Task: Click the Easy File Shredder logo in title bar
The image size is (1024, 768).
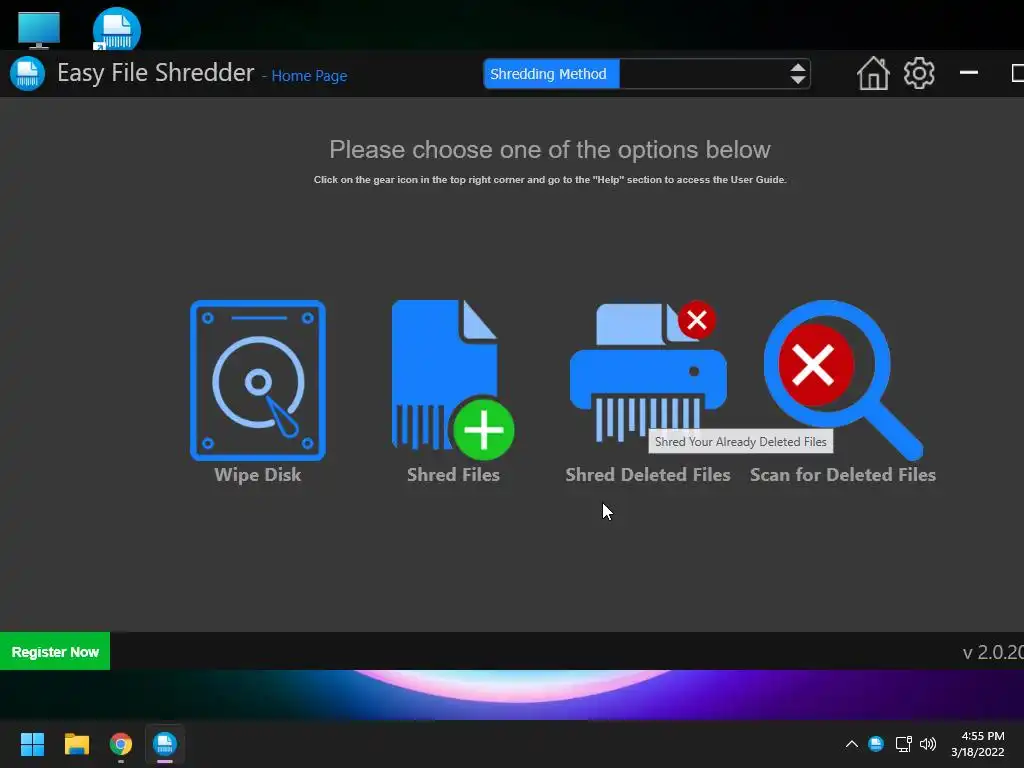Action: (27, 73)
